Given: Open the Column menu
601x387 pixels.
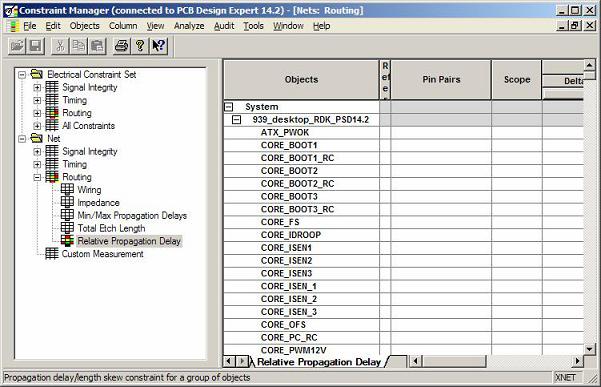Looking at the screenshot, I should pyautogui.click(x=123, y=26).
